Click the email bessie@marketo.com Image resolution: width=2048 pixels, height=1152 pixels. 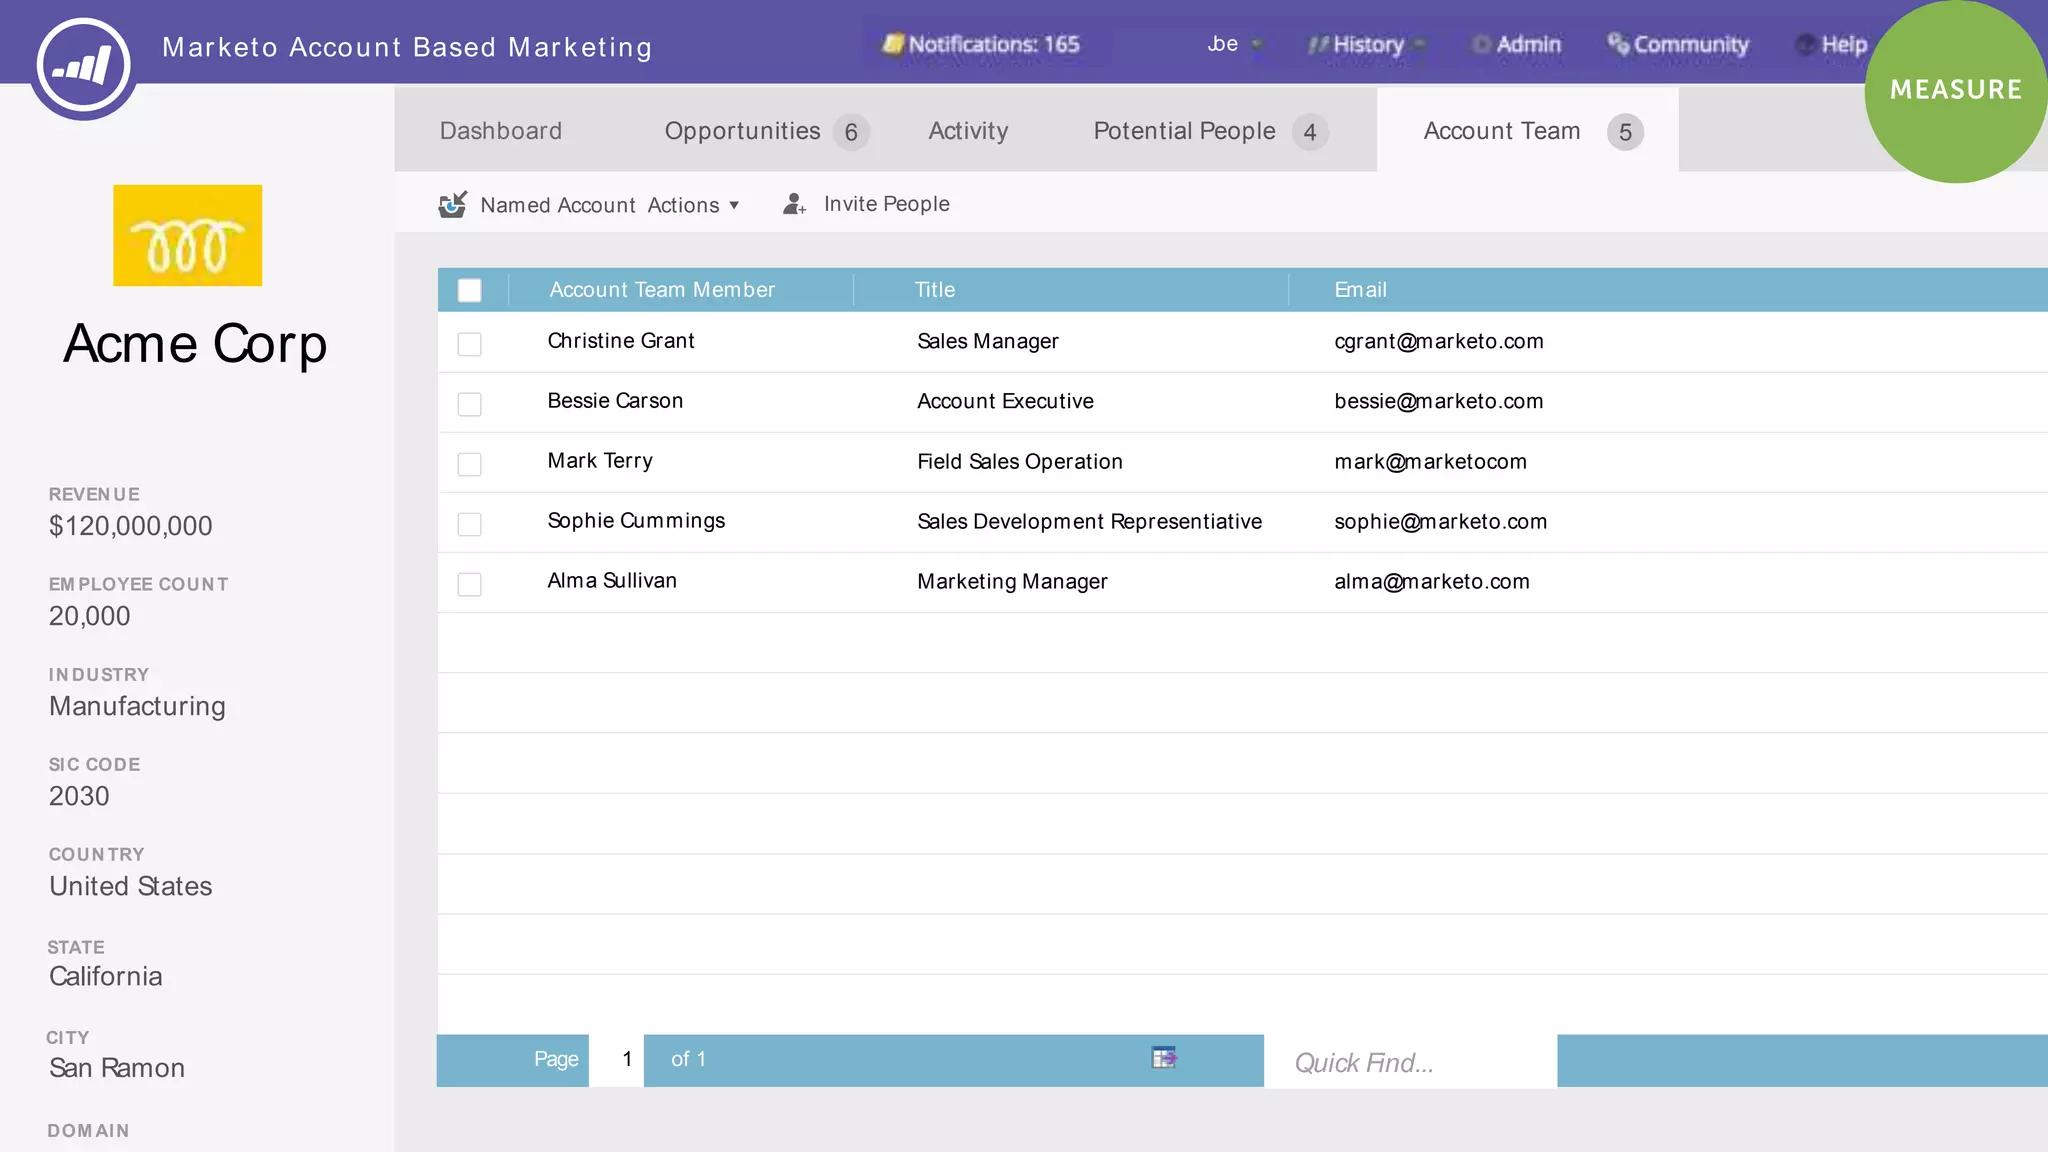click(x=1438, y=401)
